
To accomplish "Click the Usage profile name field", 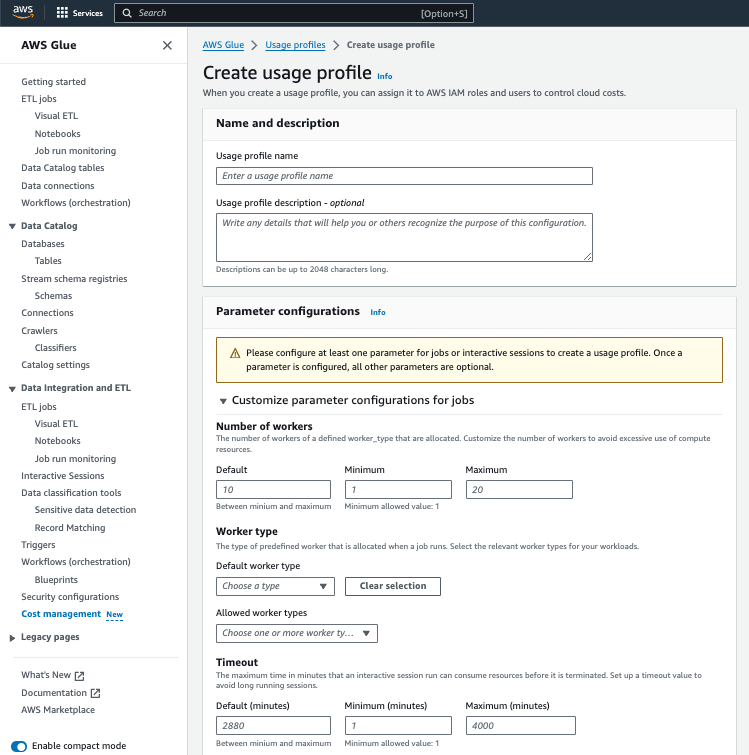I will point(404,176).
